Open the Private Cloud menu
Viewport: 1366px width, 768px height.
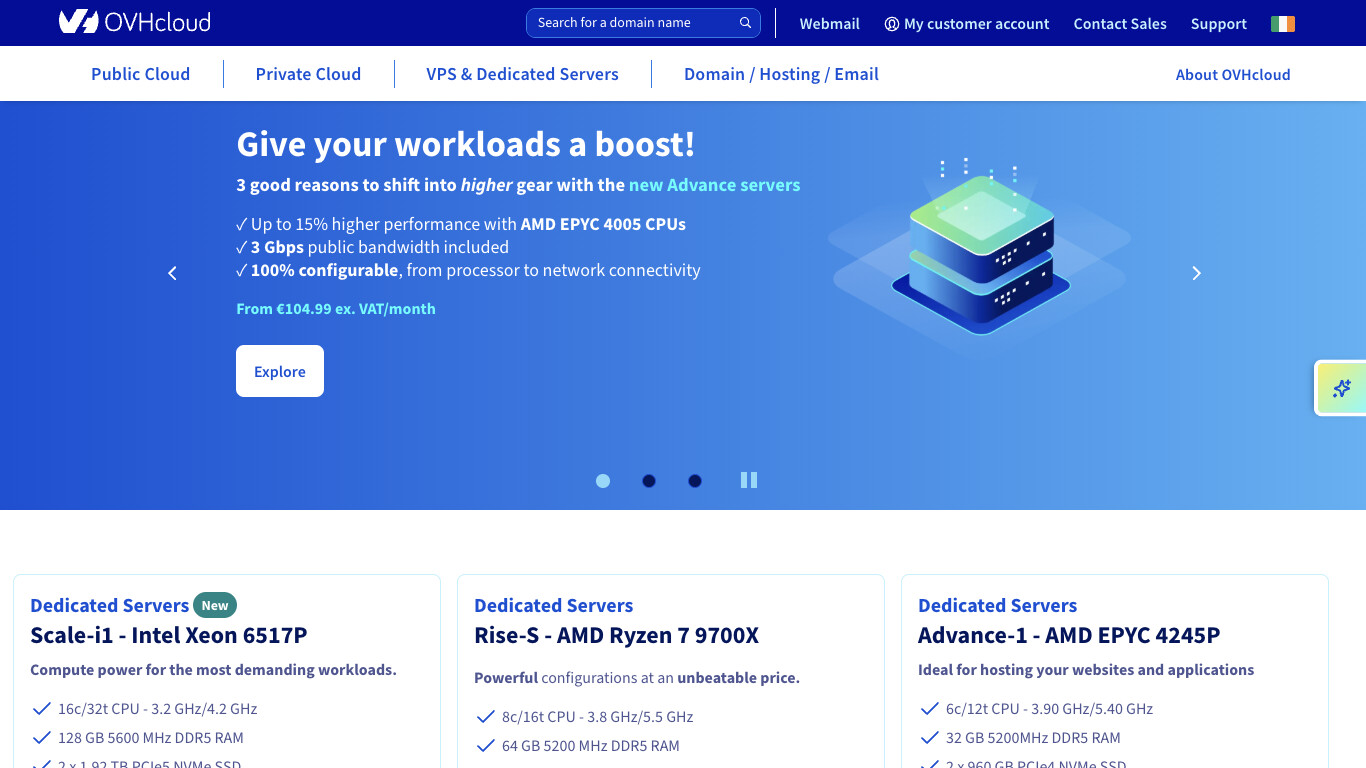click(x=308, y=74)
